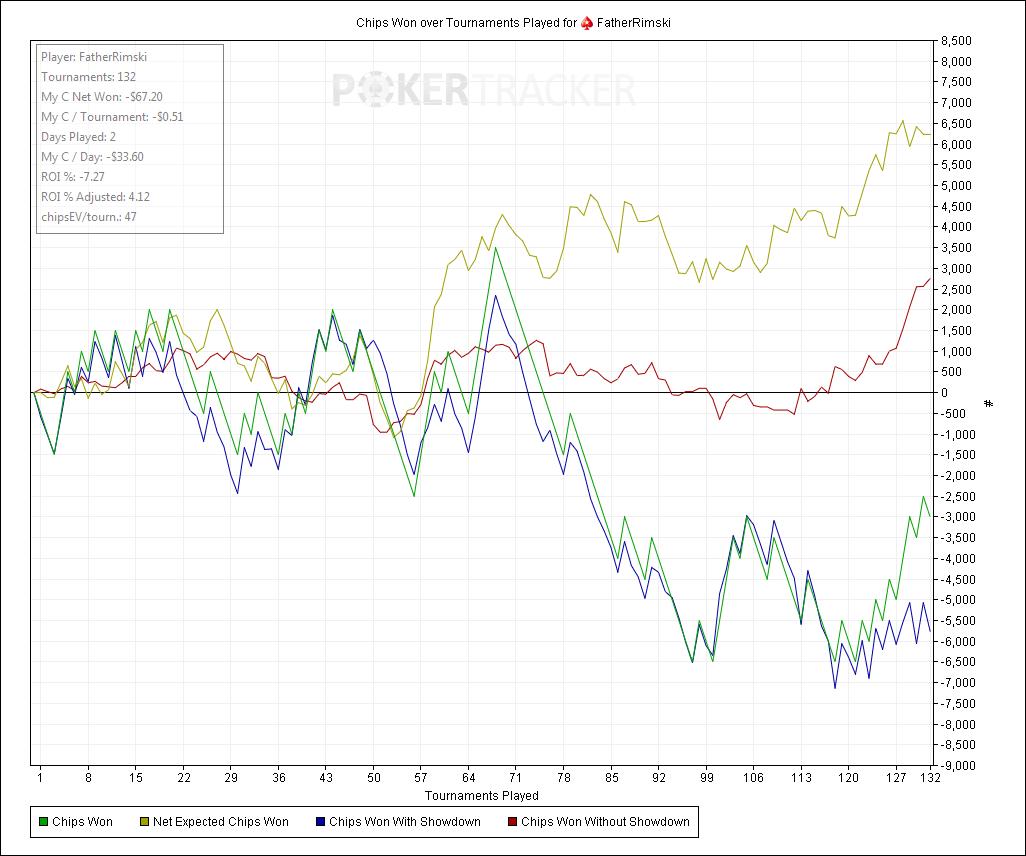Toggle the Net Expected Chips Won legend label
1026x856 pixels.
coord(220,822)
